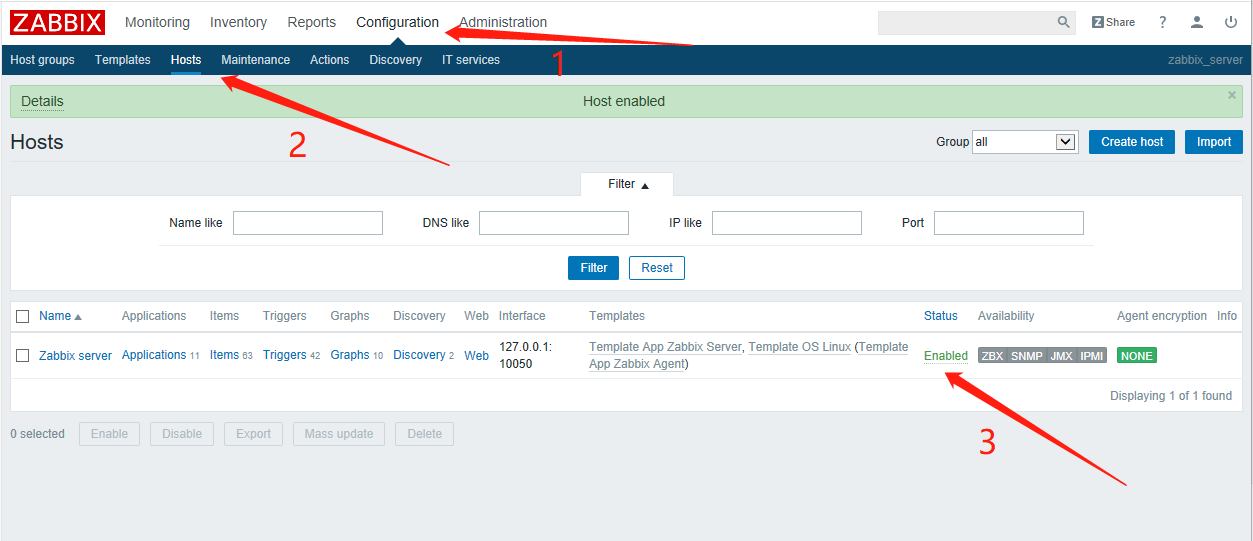Image resolution: width=1253 pixels, height=541 pixels.
Task: Click the Enable bulk action button
Action: [109, 434]
